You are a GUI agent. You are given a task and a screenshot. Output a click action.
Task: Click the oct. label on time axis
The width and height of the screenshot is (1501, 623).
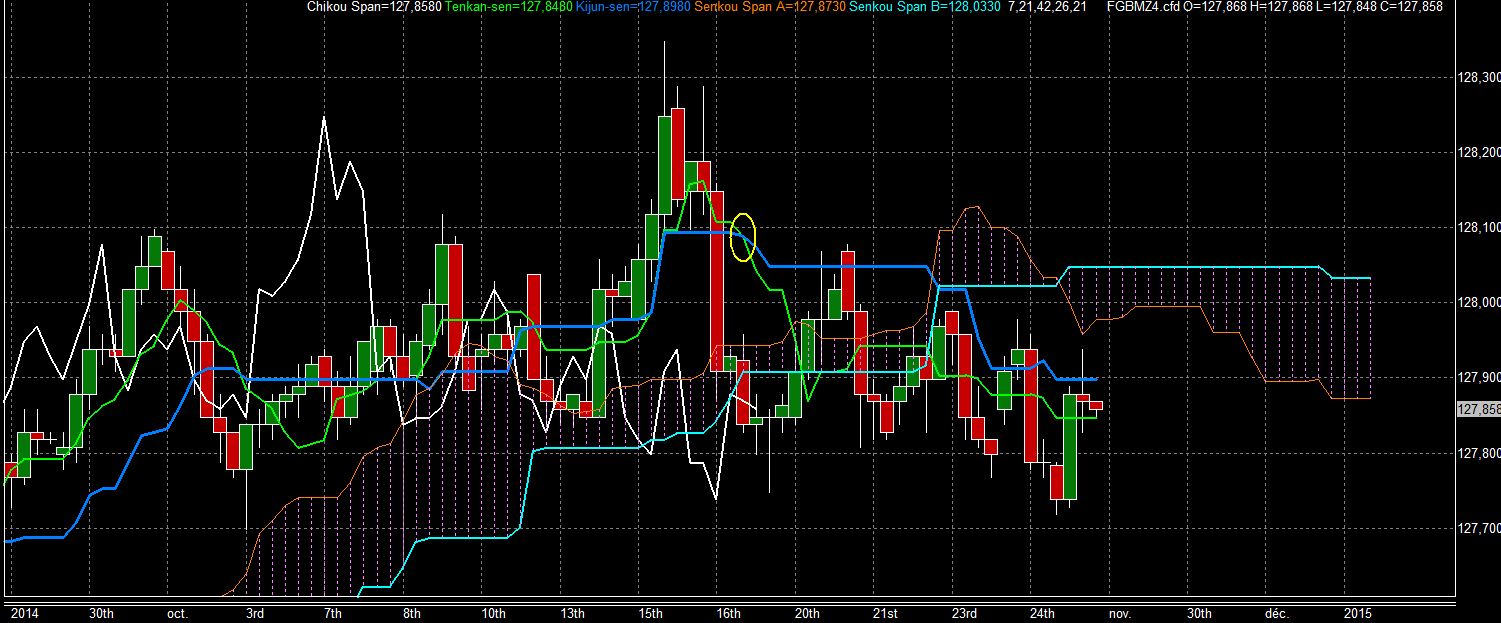click(x=178, y=613)
